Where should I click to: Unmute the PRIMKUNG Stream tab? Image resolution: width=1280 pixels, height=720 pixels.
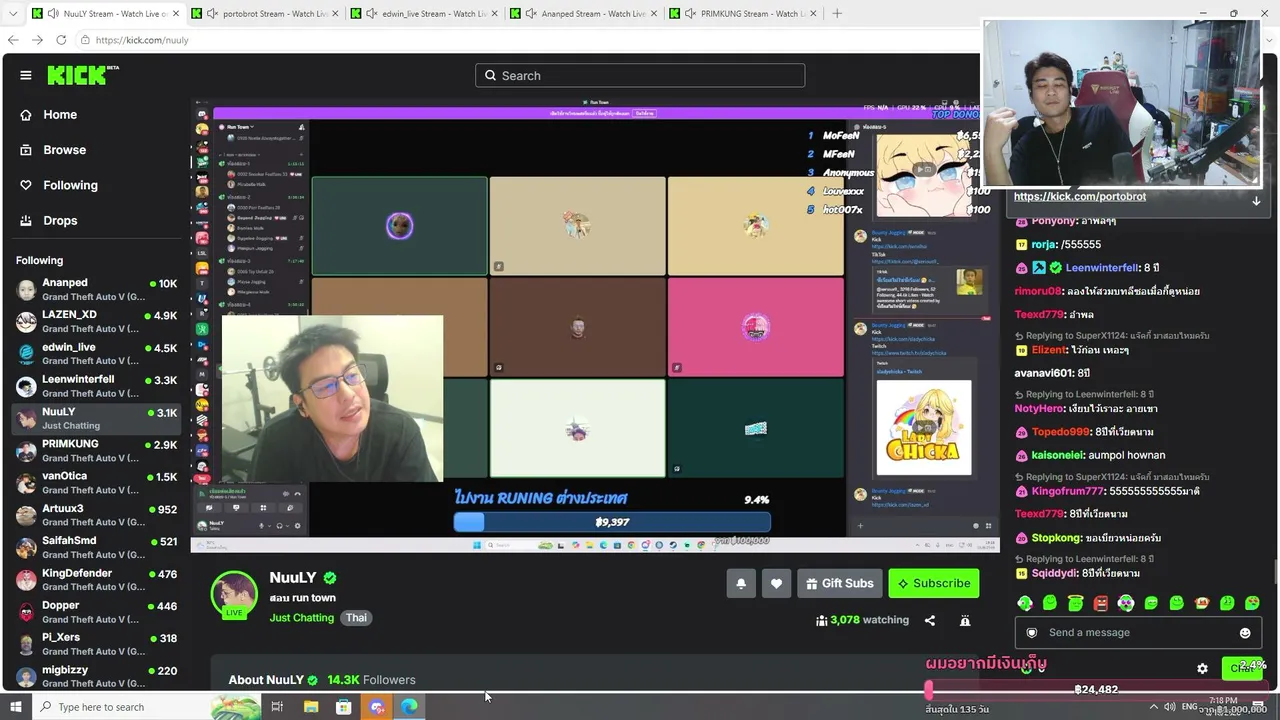point(691,14)
